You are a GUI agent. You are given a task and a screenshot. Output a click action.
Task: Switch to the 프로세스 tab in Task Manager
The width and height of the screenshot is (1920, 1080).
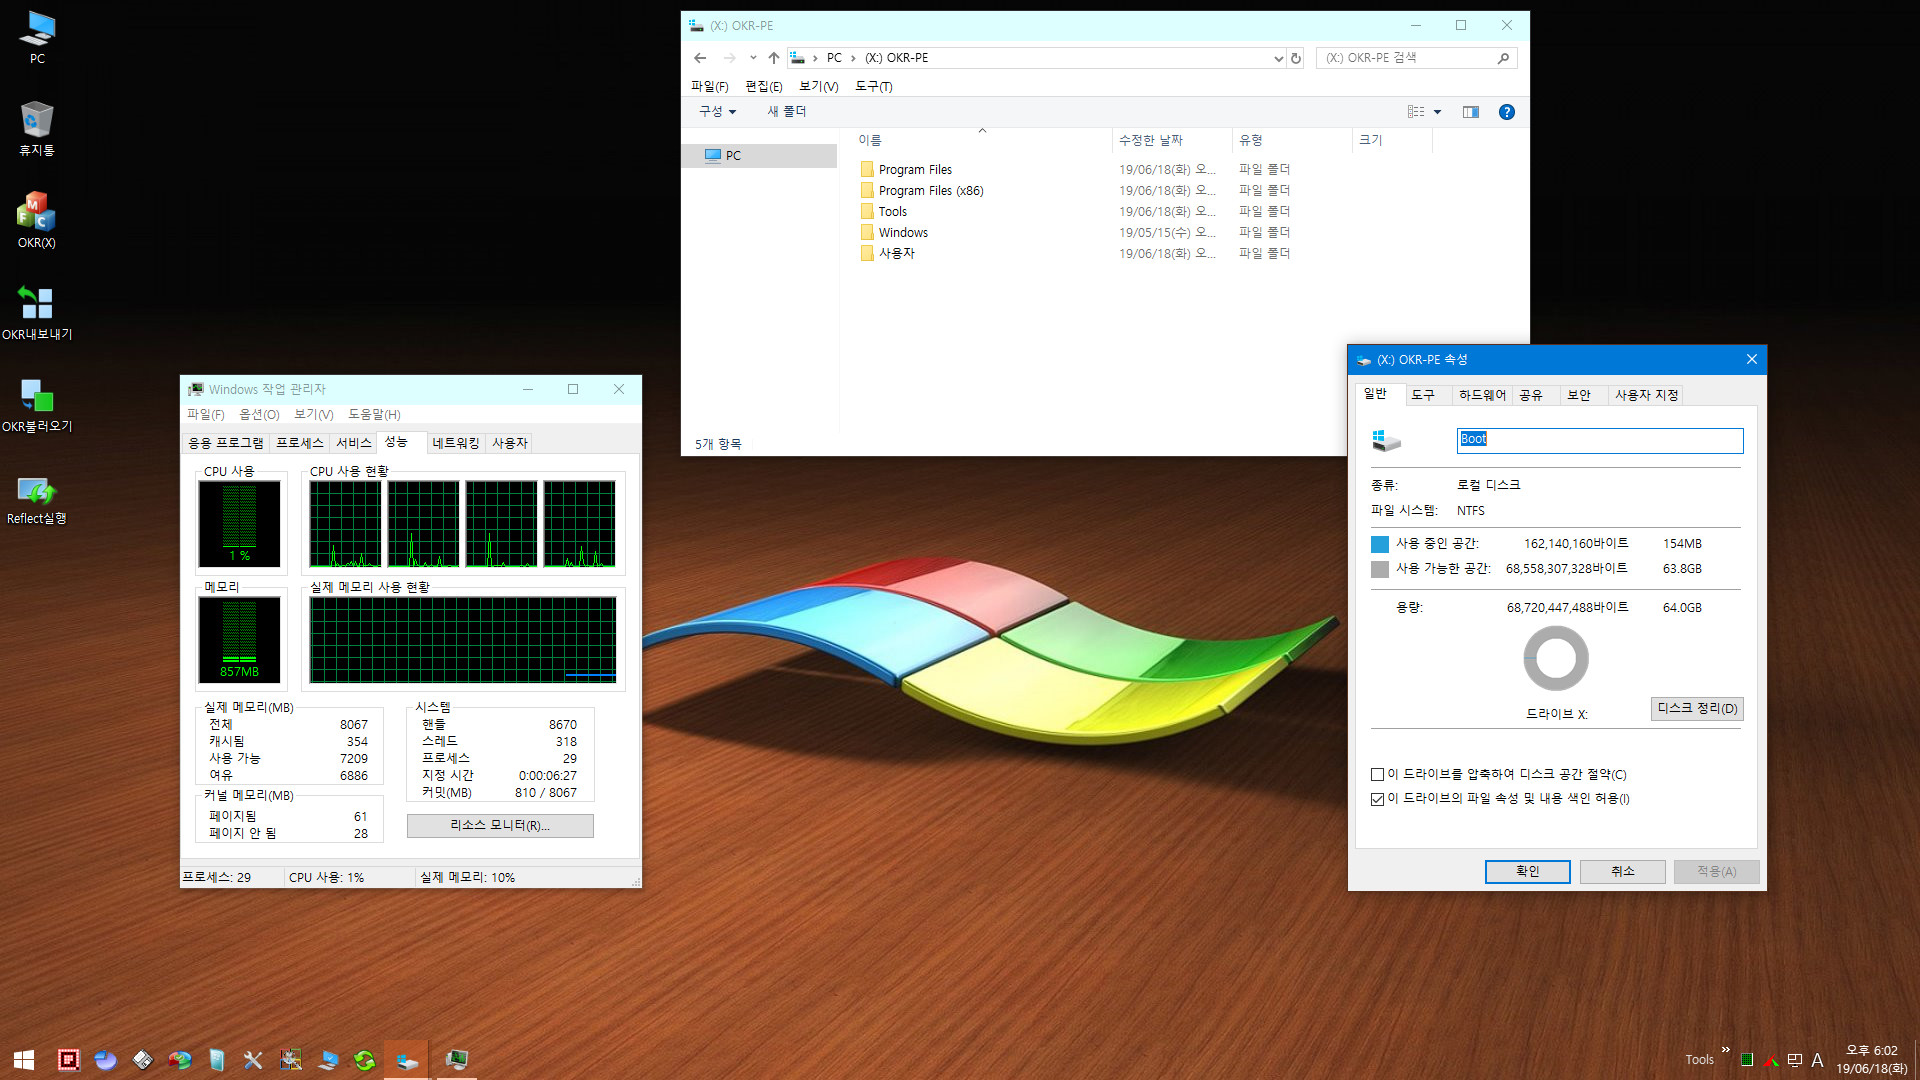tap(300, 443)
